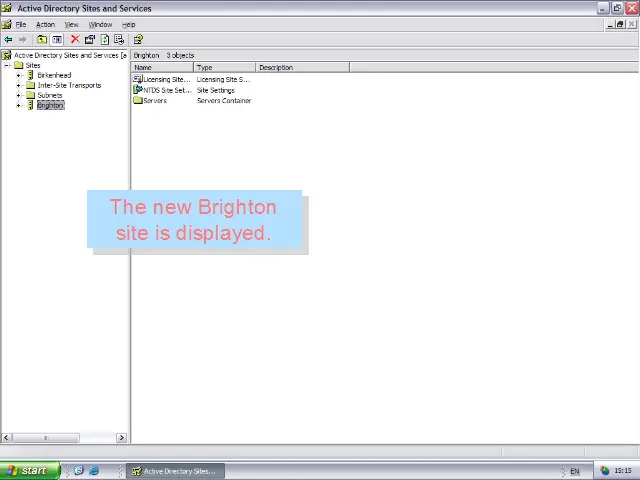Viewport: 640px width, 480px height.
Task: Select the 'Servers' name text
Action: coord(155,100)
